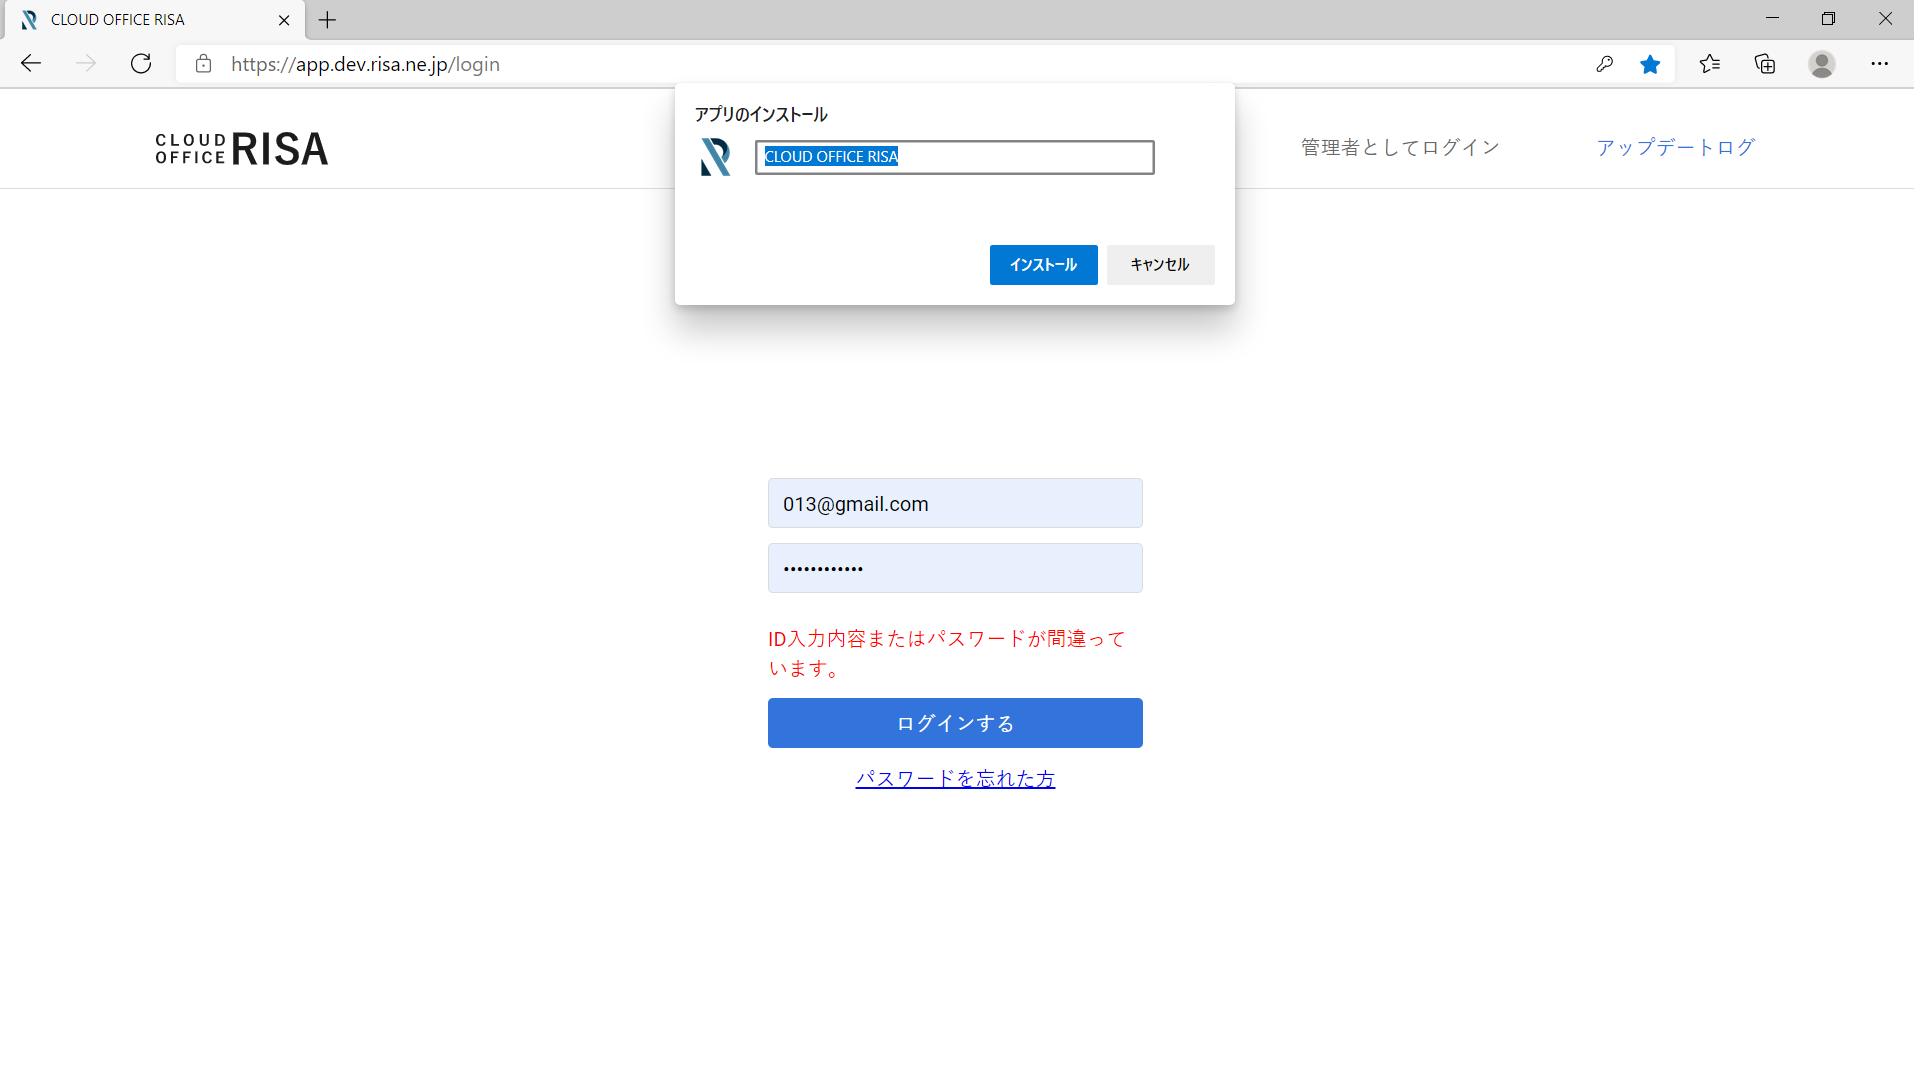
Task: Go back using browser back arrow
Action: point(31,64)
